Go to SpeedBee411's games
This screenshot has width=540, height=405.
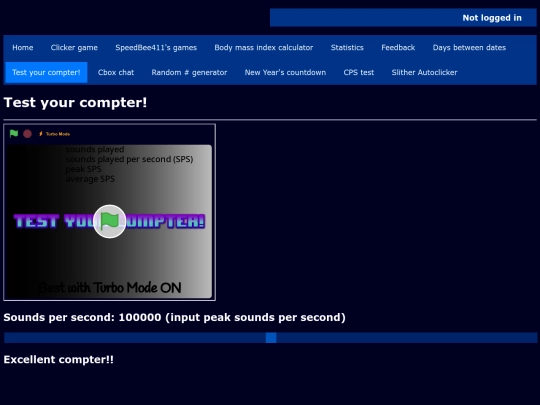156,48
